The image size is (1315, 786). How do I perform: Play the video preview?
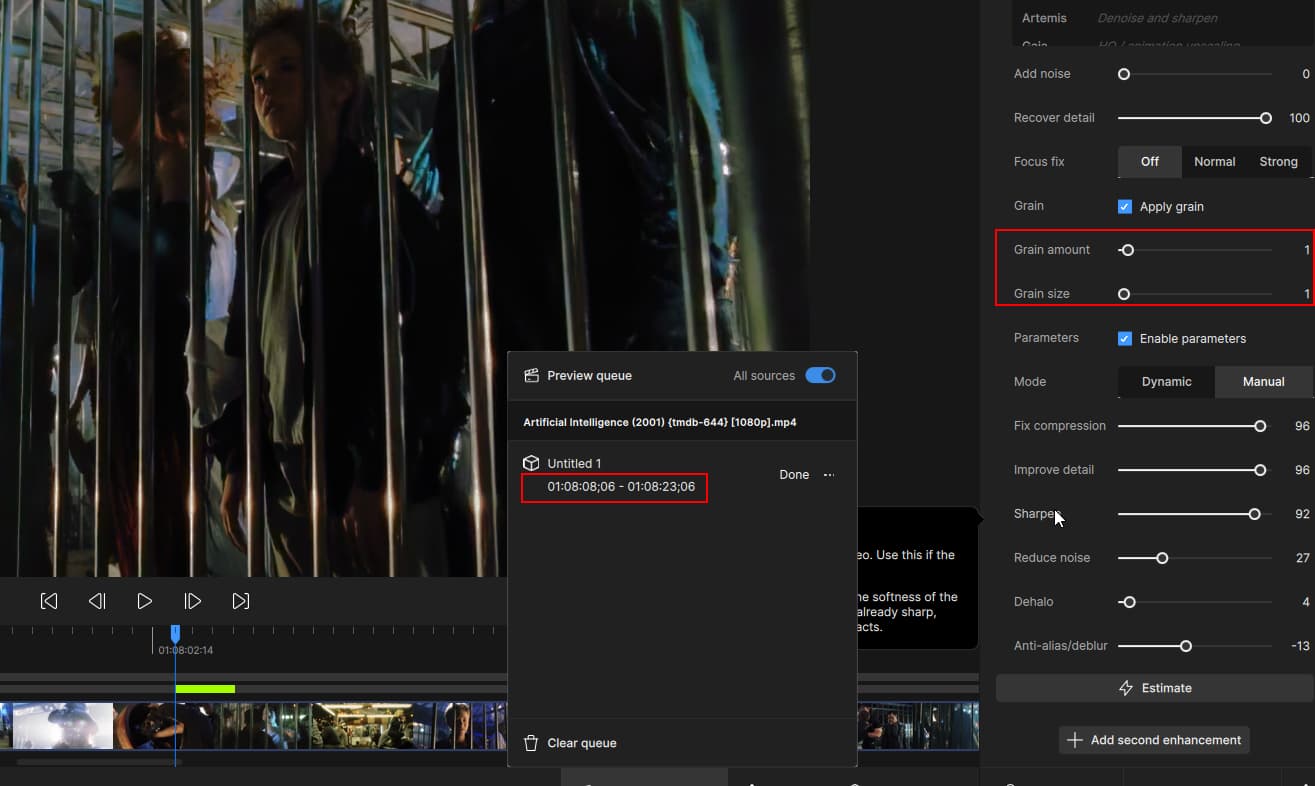pyautogui.click(x=145, y=601)
